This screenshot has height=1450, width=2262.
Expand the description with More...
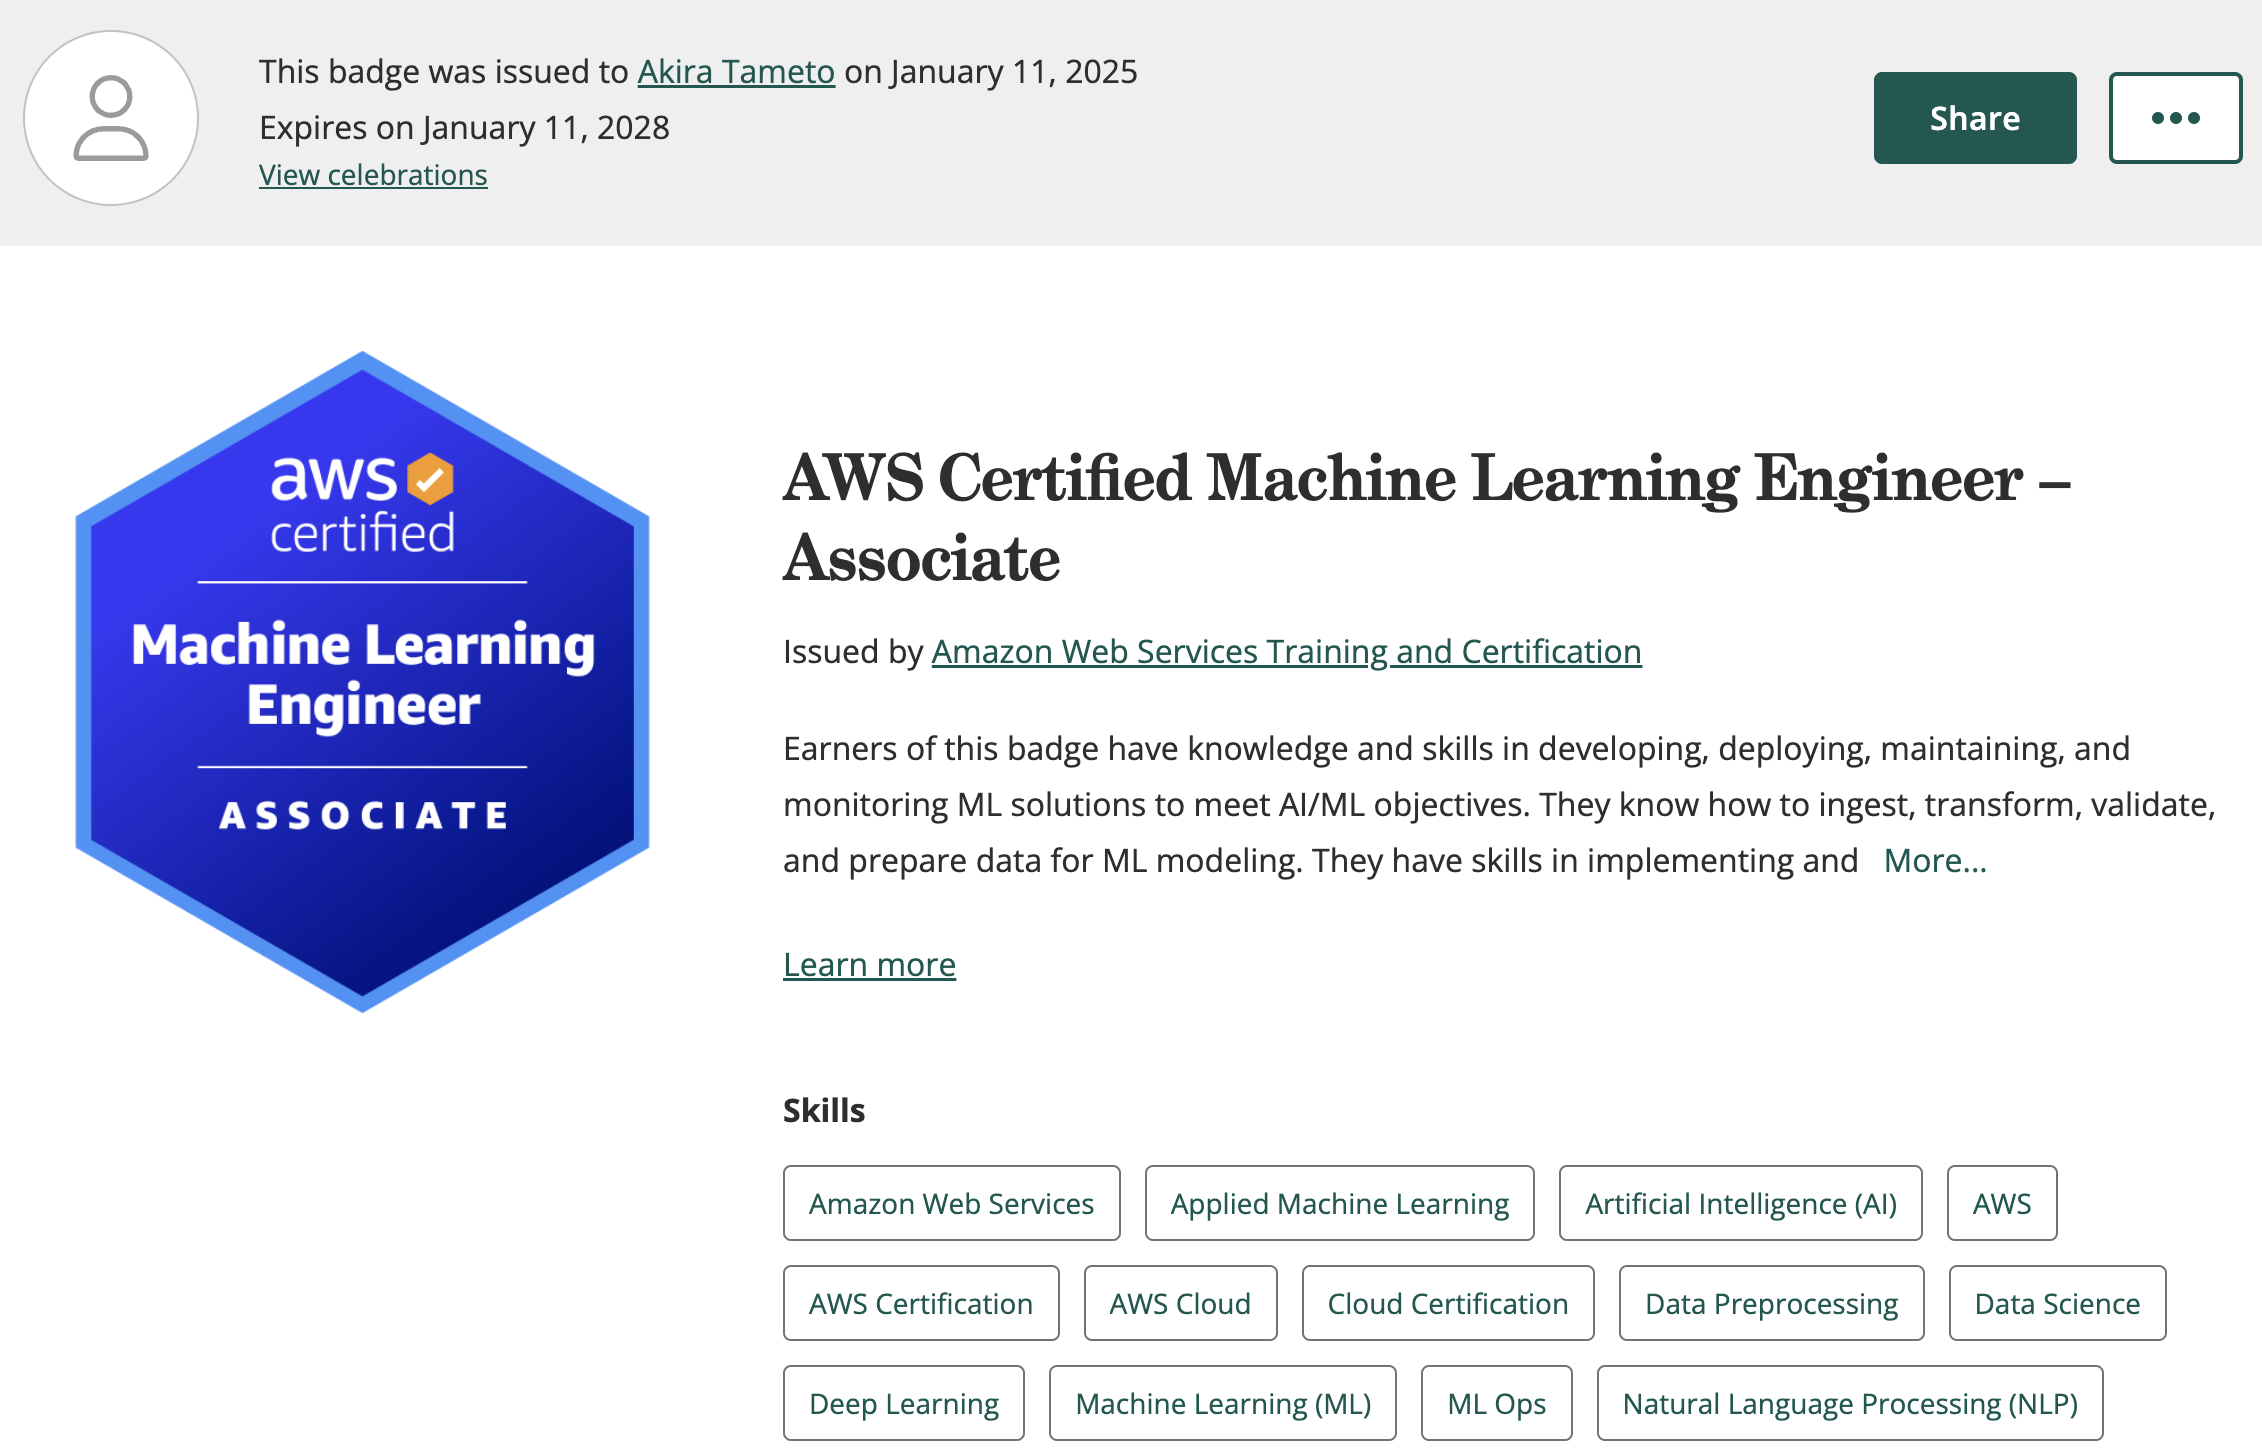1934,861
